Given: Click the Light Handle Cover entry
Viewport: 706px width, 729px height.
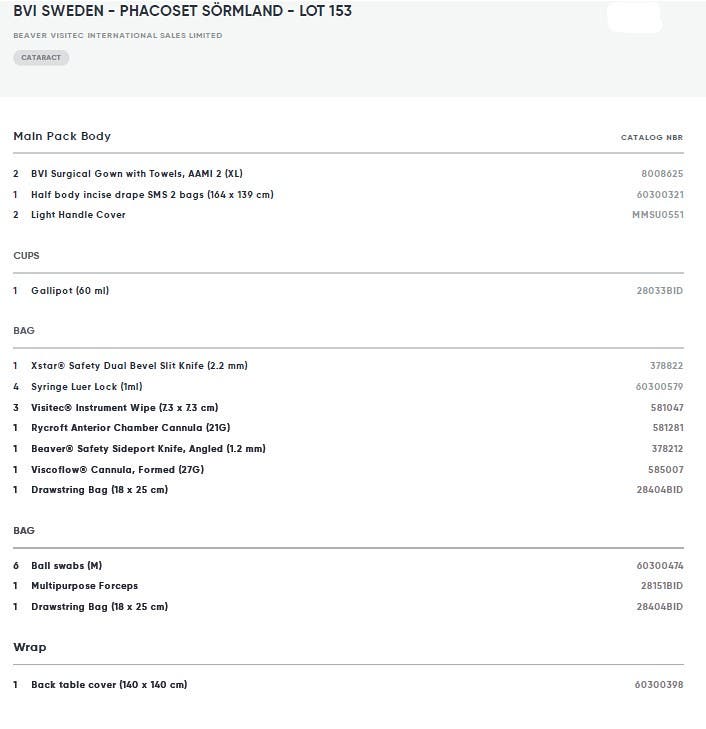Looking at the screenshot, I should tap(78, 215).
